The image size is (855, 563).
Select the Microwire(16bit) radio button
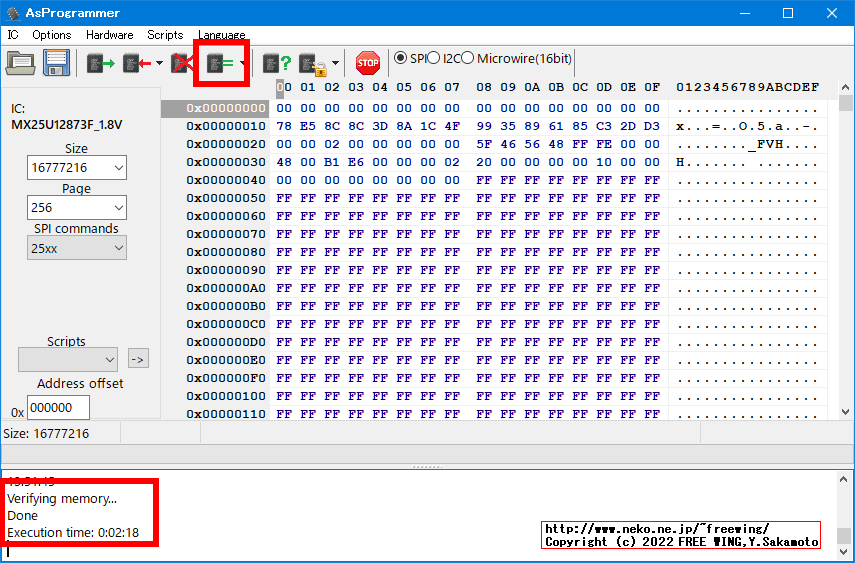pyautogui.click(x=467, y=58)
